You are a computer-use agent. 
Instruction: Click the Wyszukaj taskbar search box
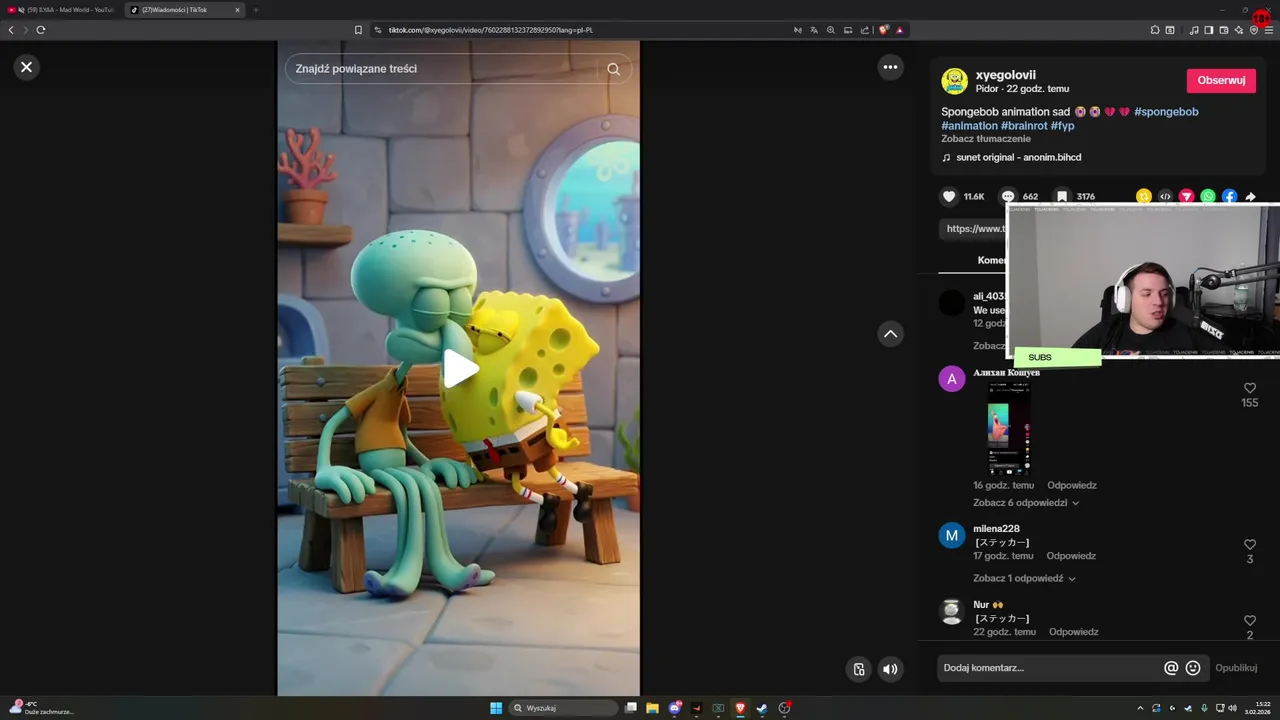coord(563,708)
